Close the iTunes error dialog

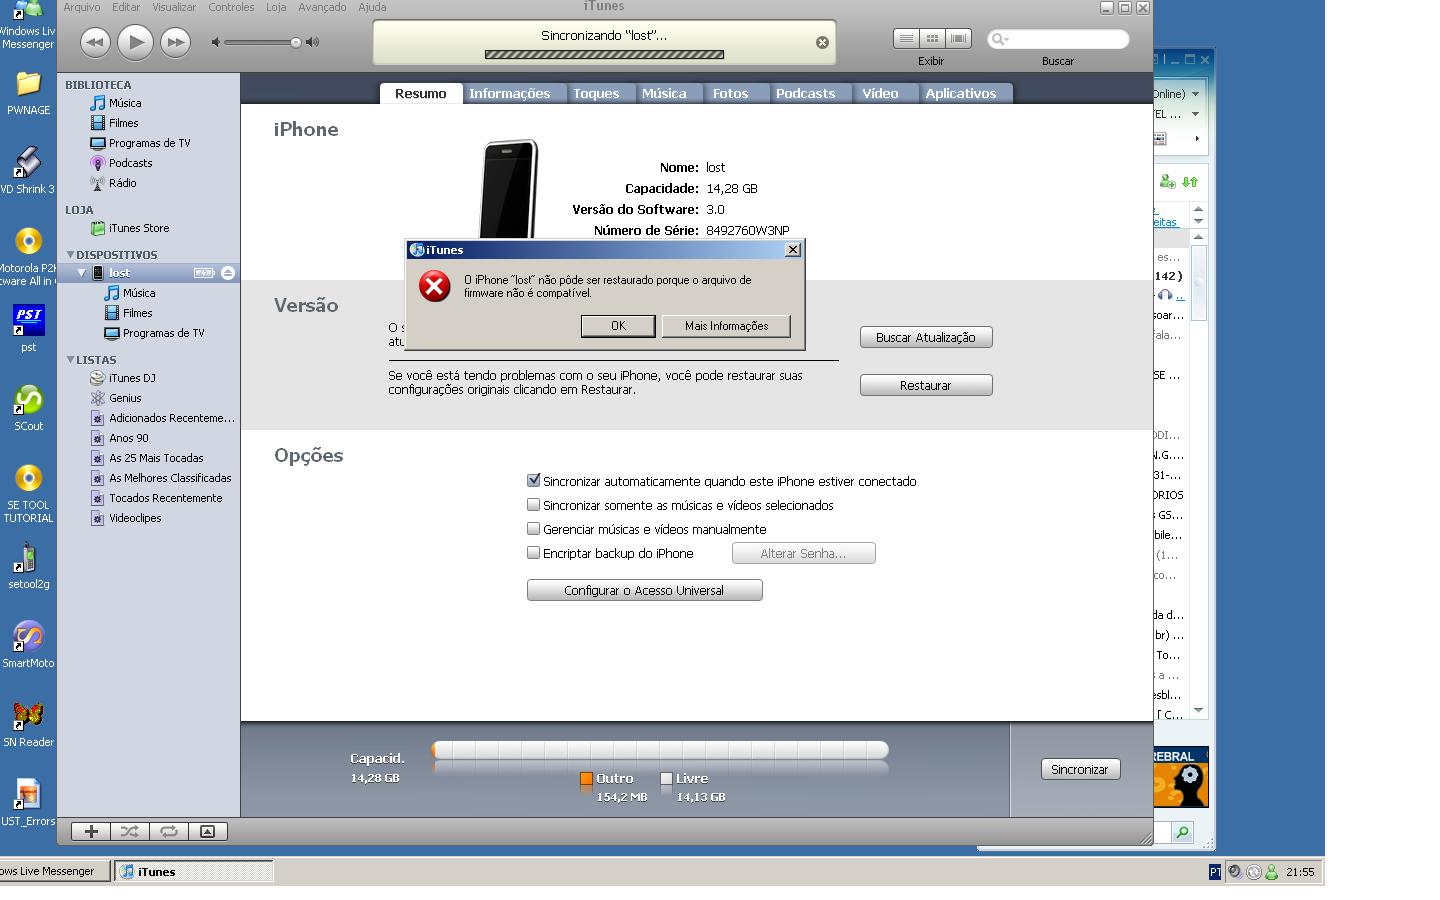point(793,250)
